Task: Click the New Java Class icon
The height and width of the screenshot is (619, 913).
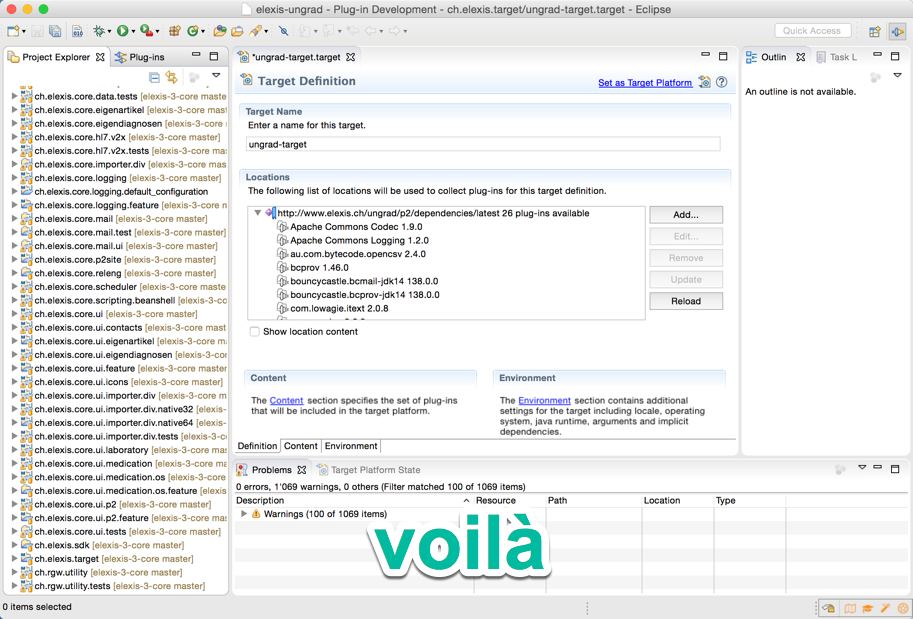Action: pos(193,31)
